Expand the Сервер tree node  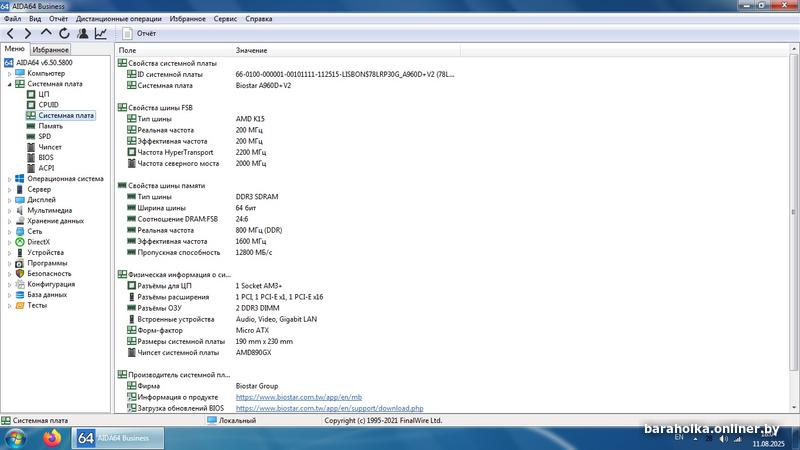tap(9, 190)
